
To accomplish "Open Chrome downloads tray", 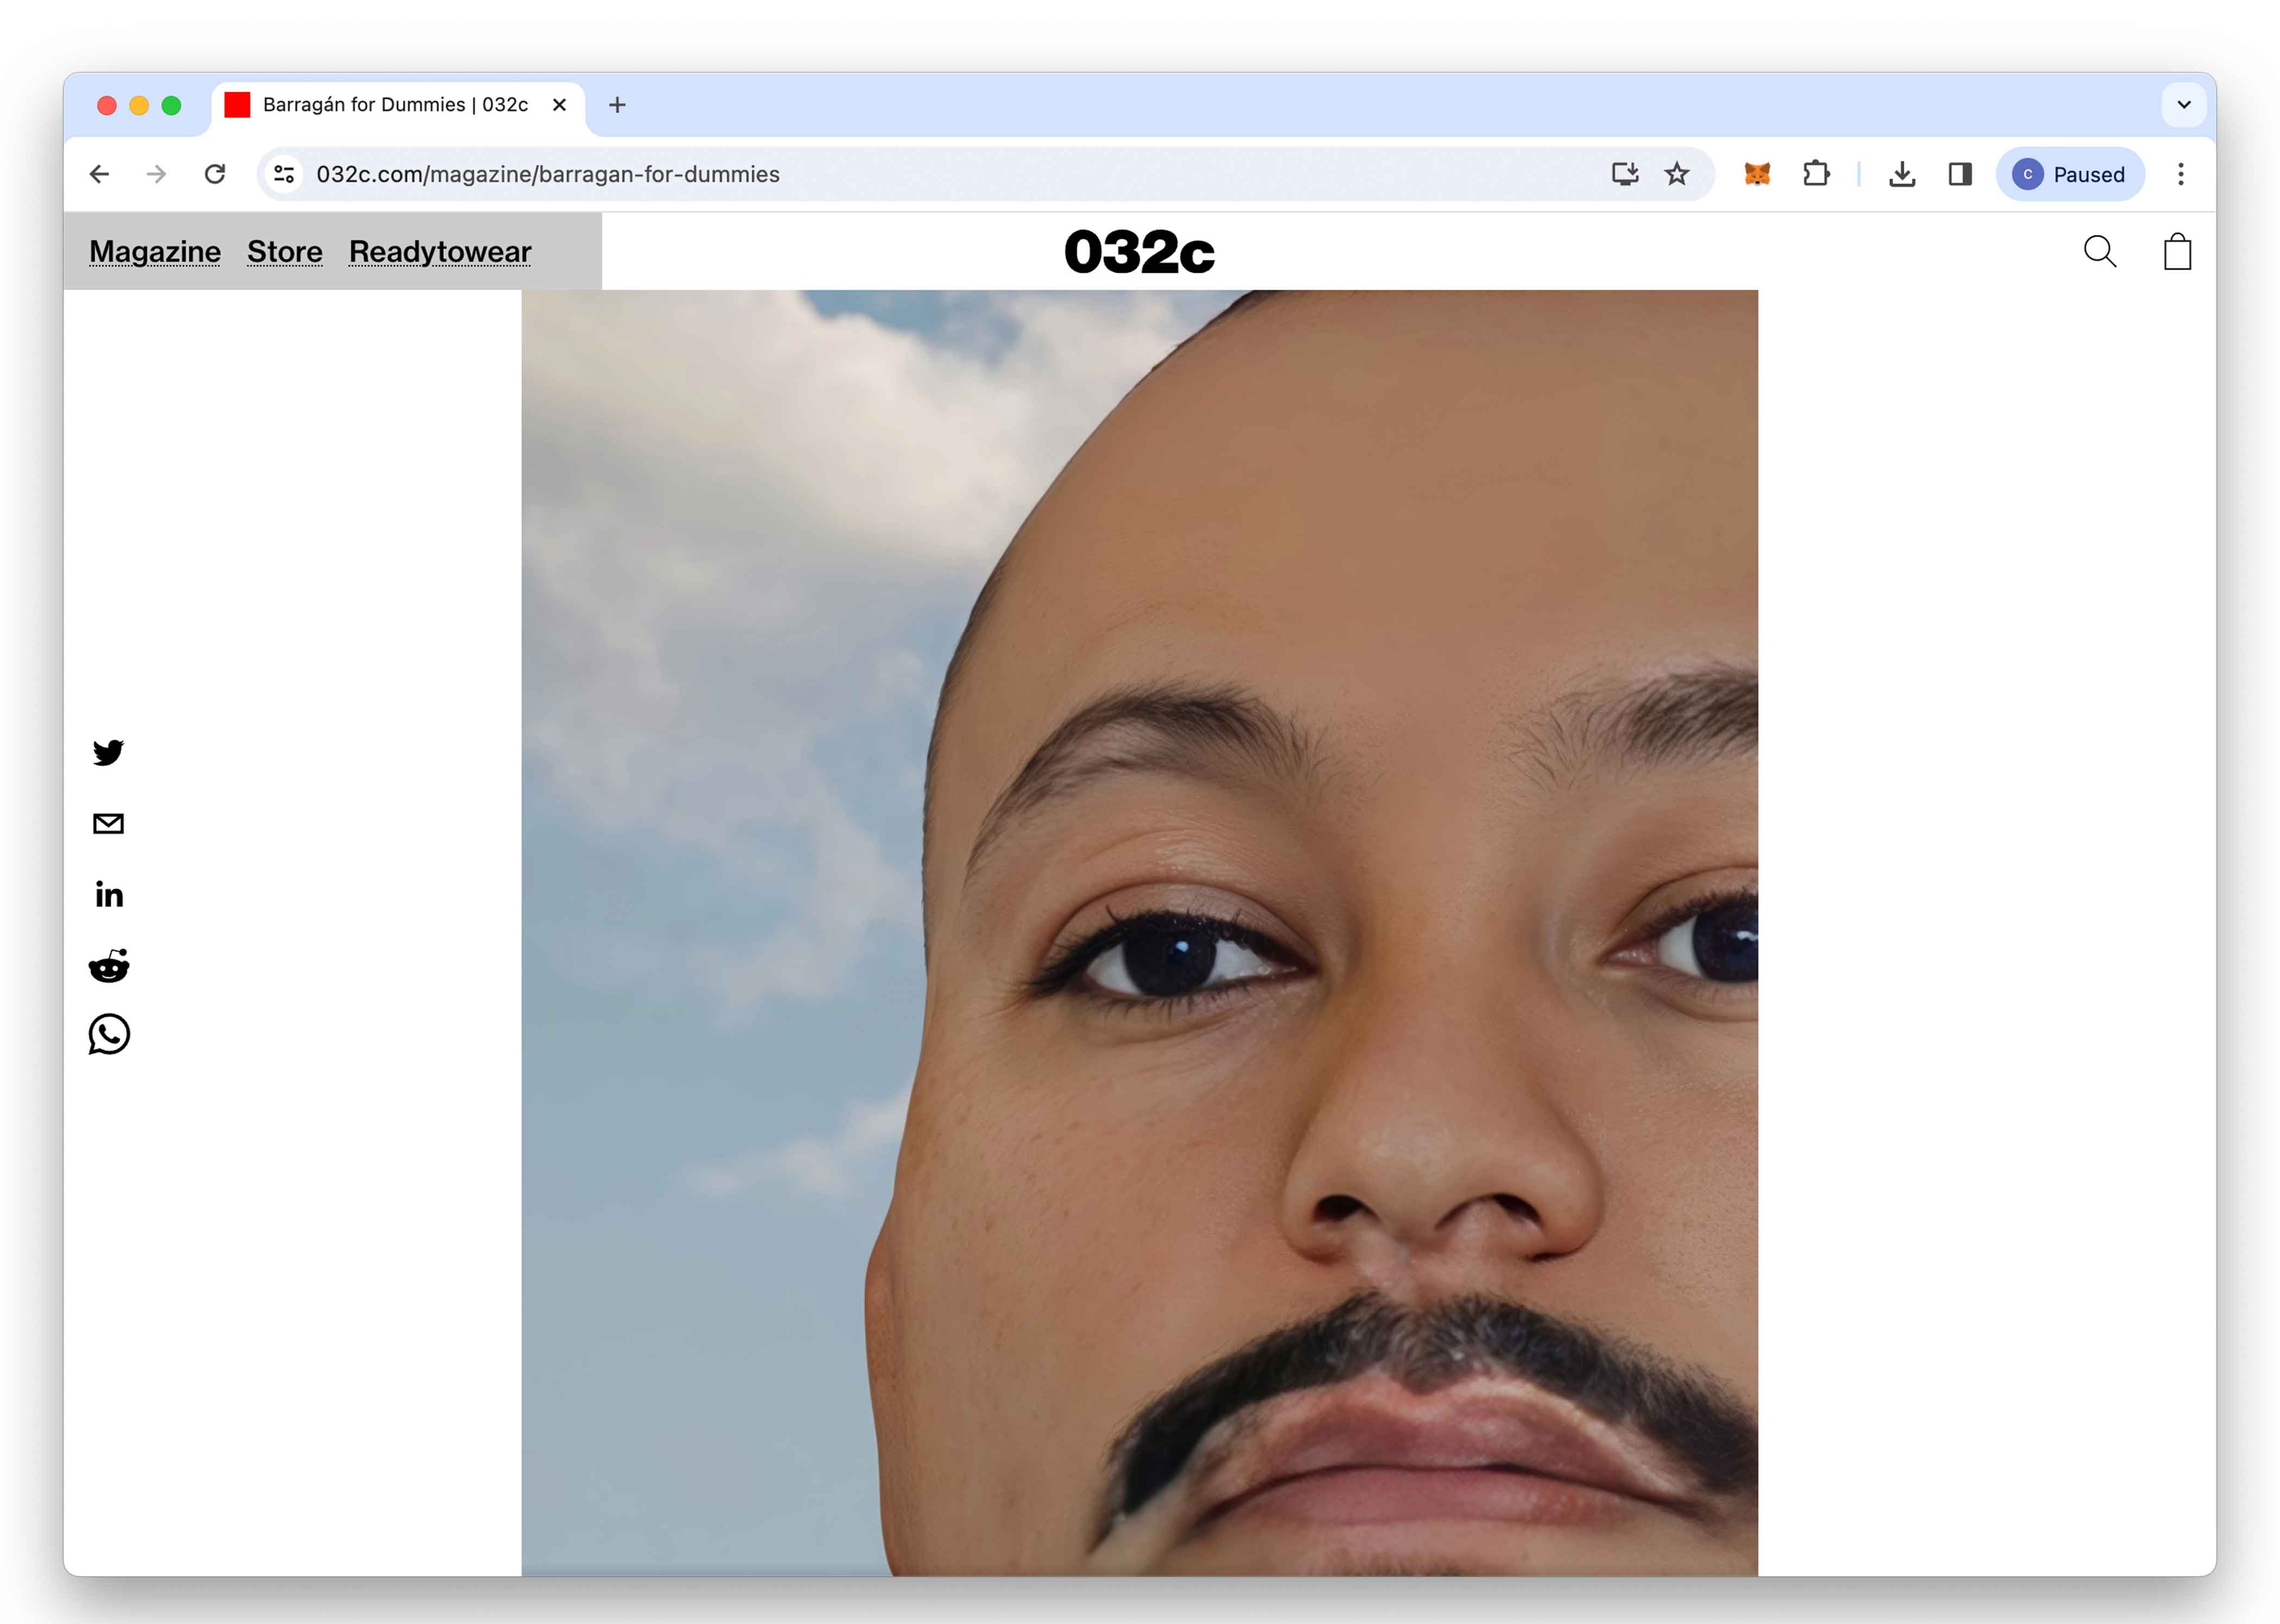I will 1901,174.
